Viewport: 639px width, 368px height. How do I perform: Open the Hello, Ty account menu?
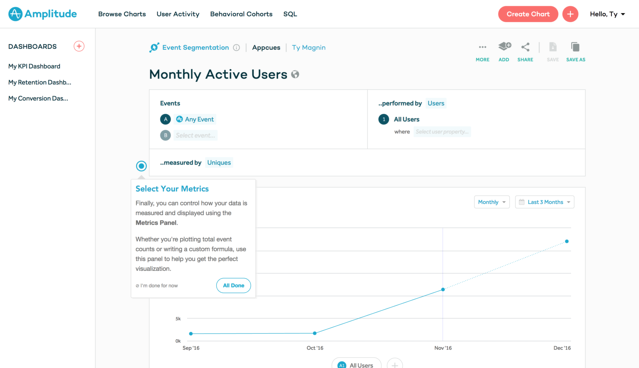coord(607,14)
